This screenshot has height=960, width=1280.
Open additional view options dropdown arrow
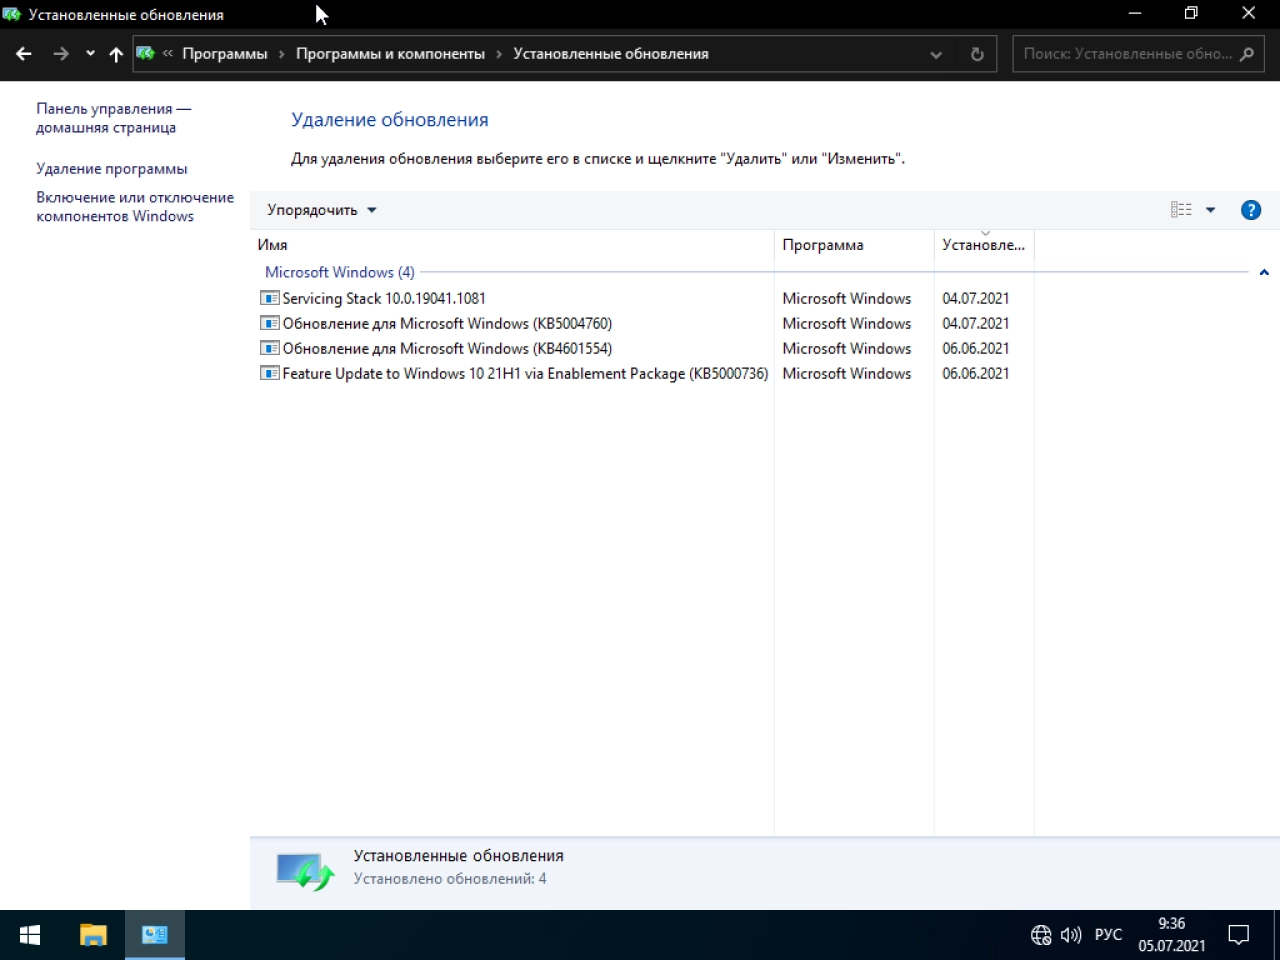[x=1210, y=210]
